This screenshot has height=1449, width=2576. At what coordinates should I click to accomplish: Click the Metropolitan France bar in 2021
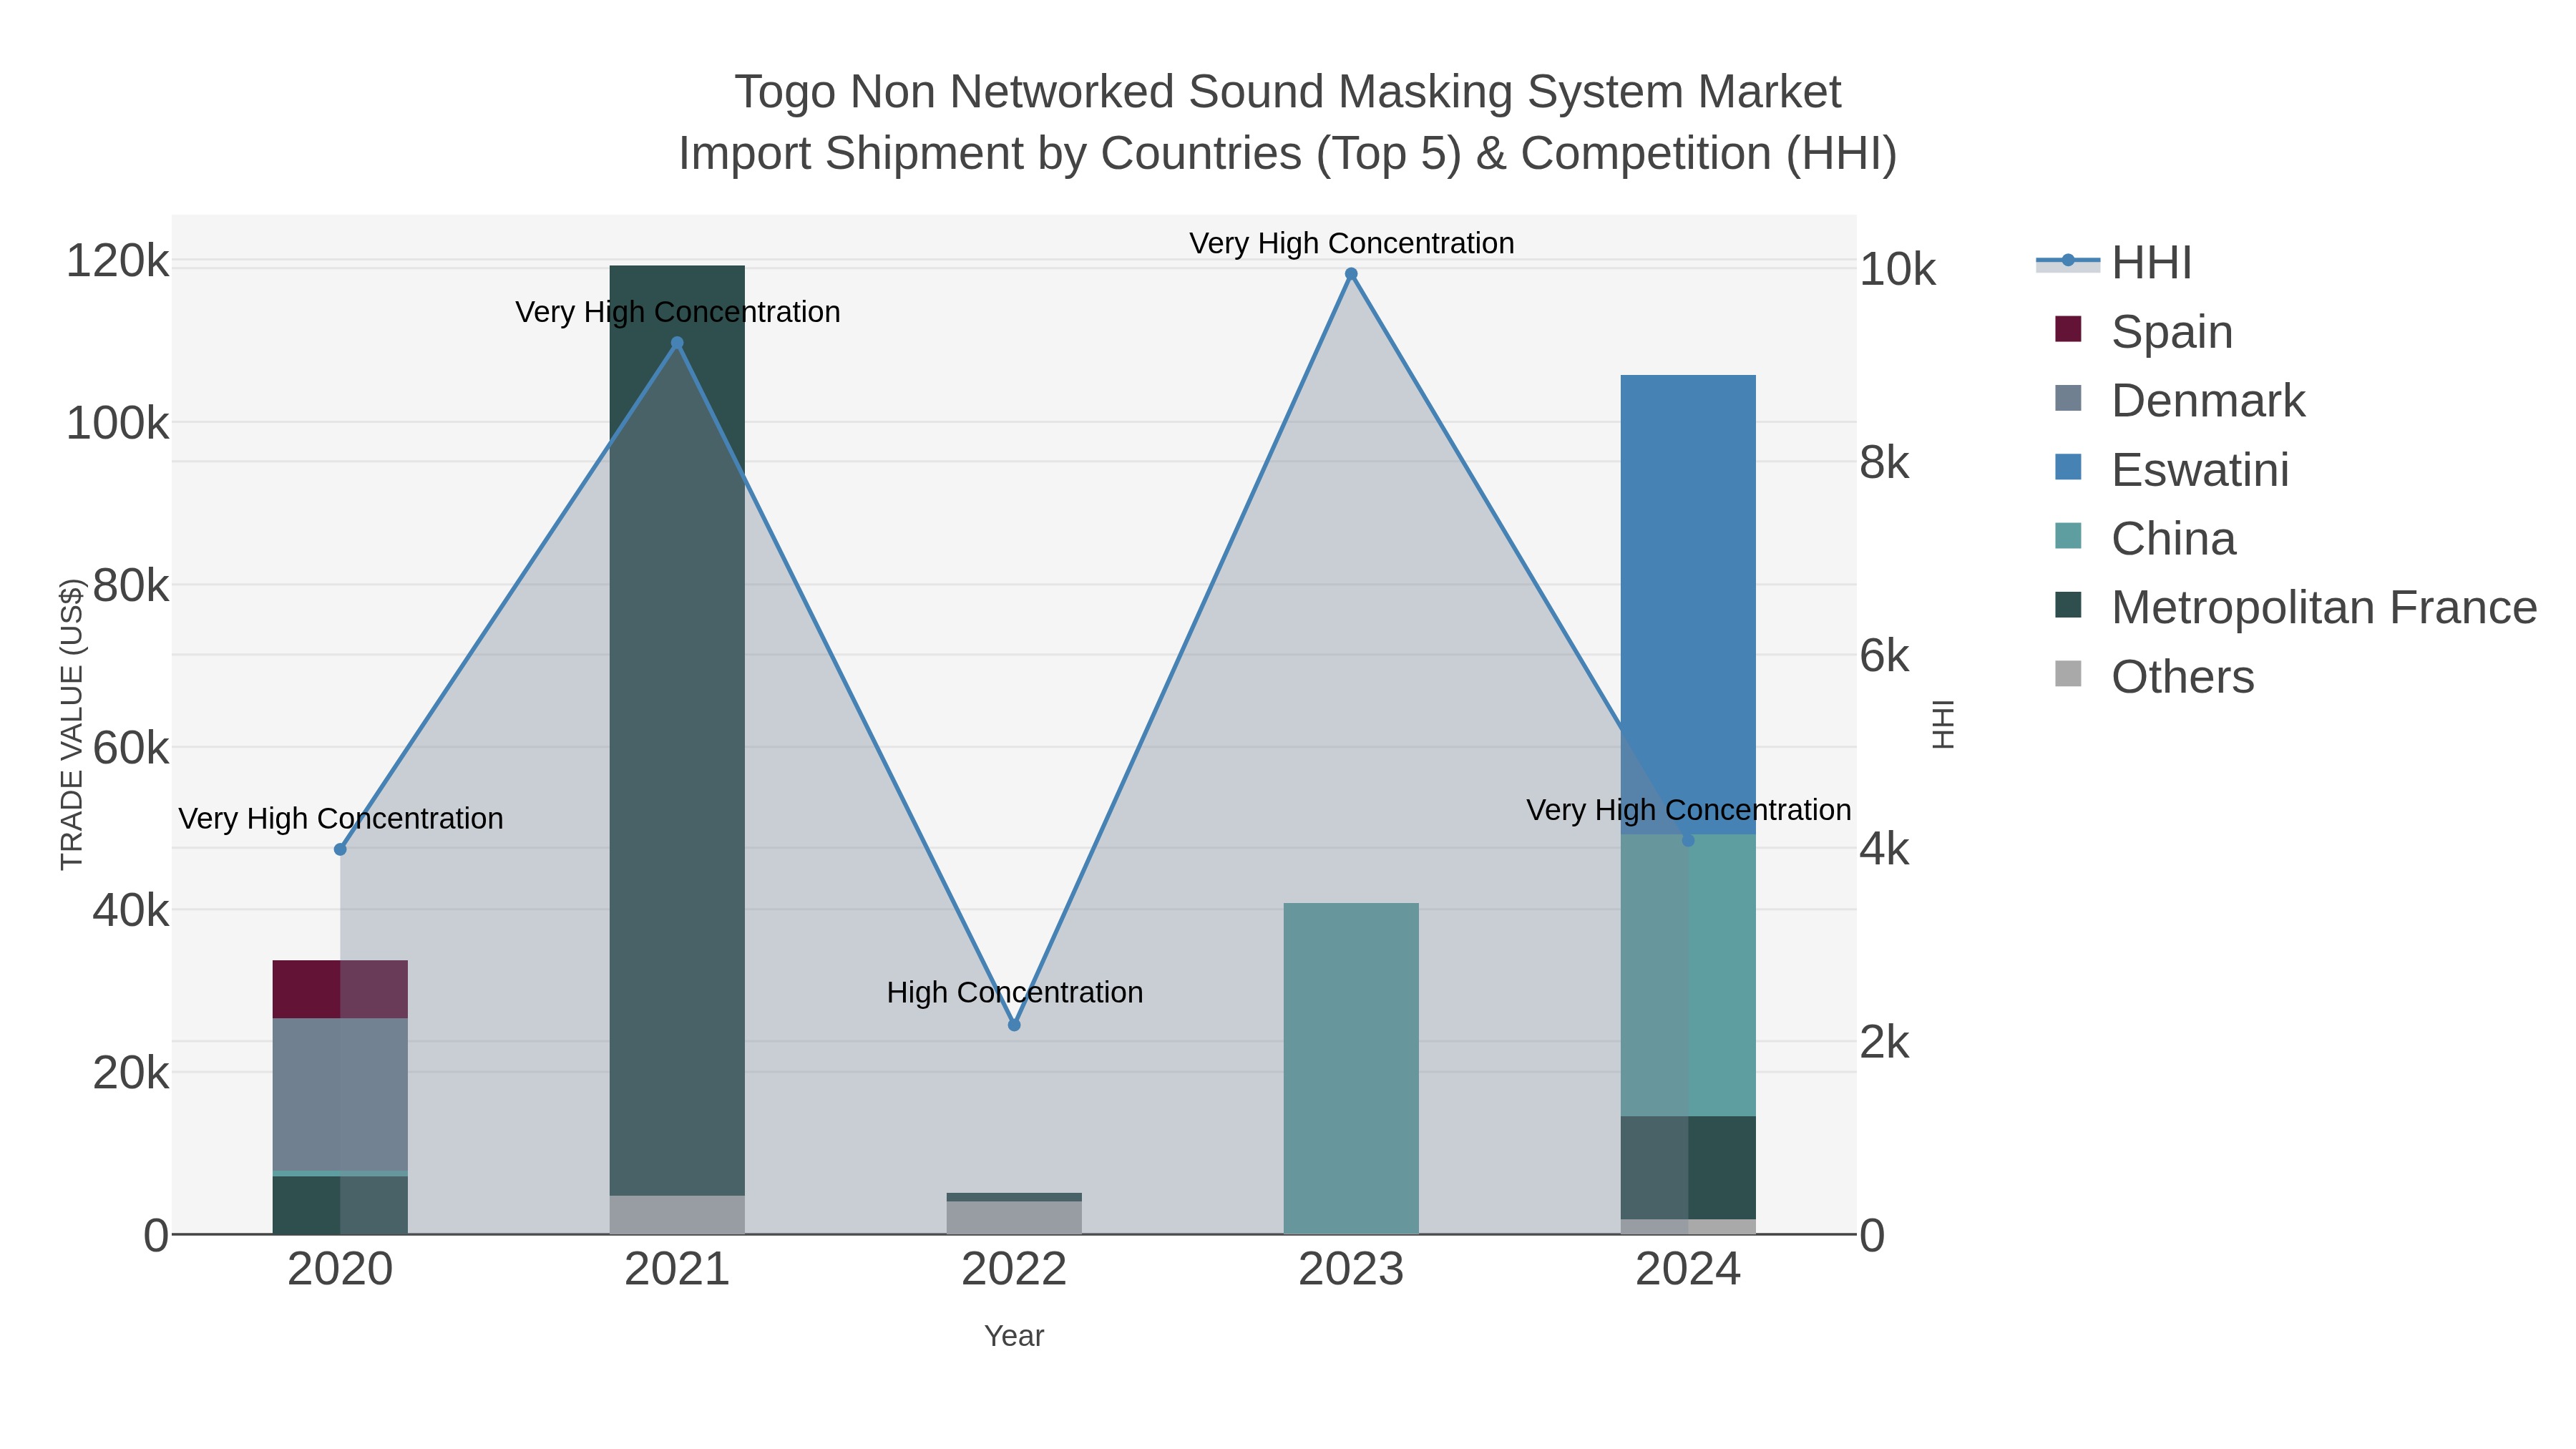click(677, 730)
